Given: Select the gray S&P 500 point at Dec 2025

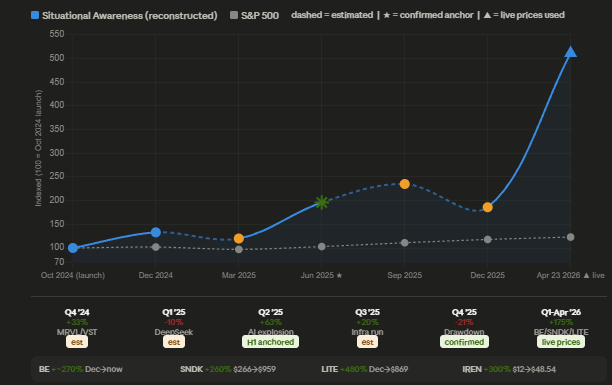Looking at the screenshot, I should 487,239.
